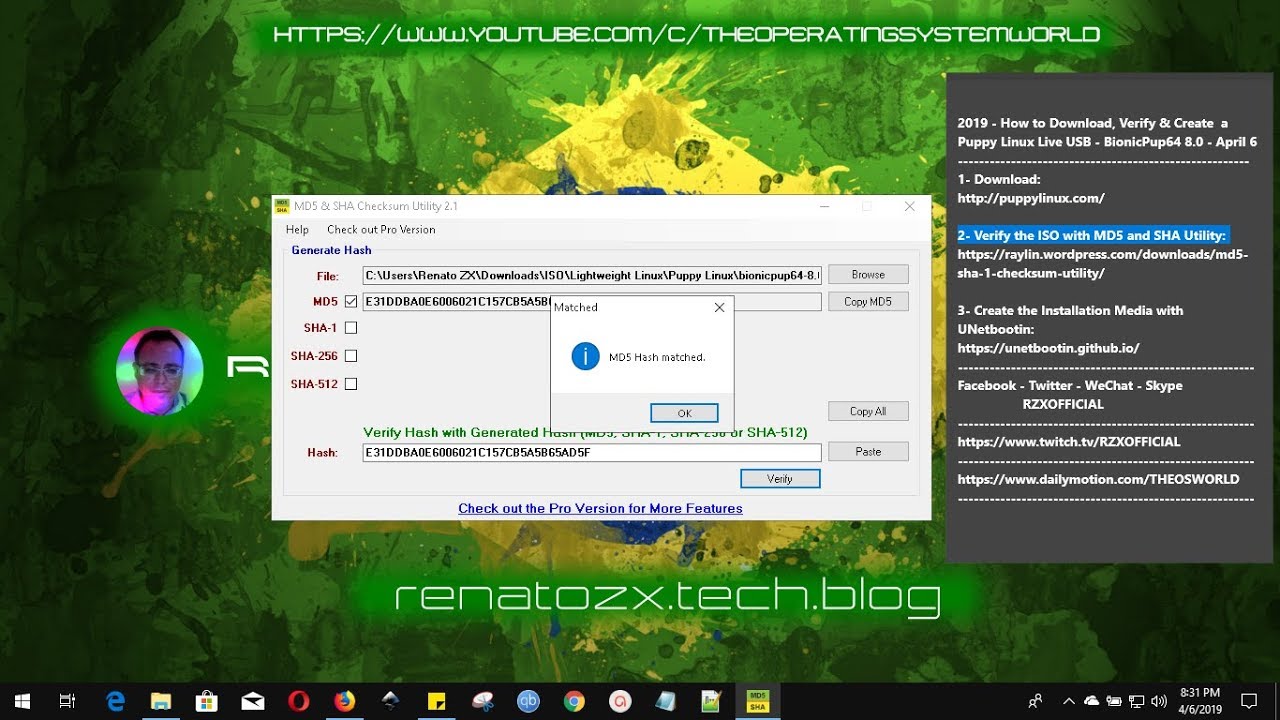Toggle the MD5 checkbox

pos(351,301)
